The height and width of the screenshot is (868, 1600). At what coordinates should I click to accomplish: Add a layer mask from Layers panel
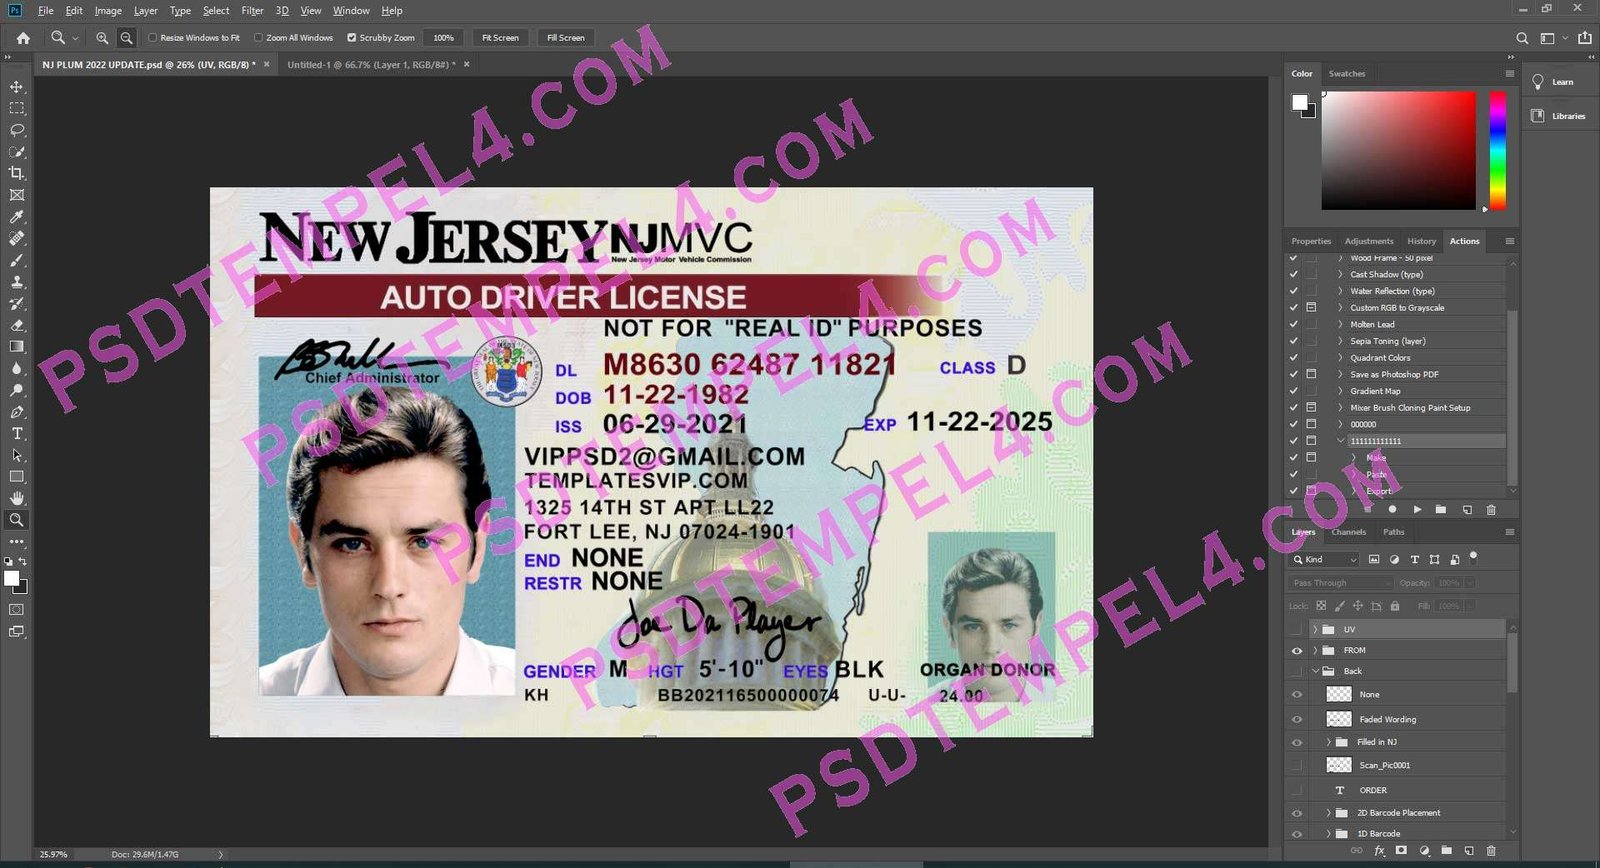[1401, 851]
